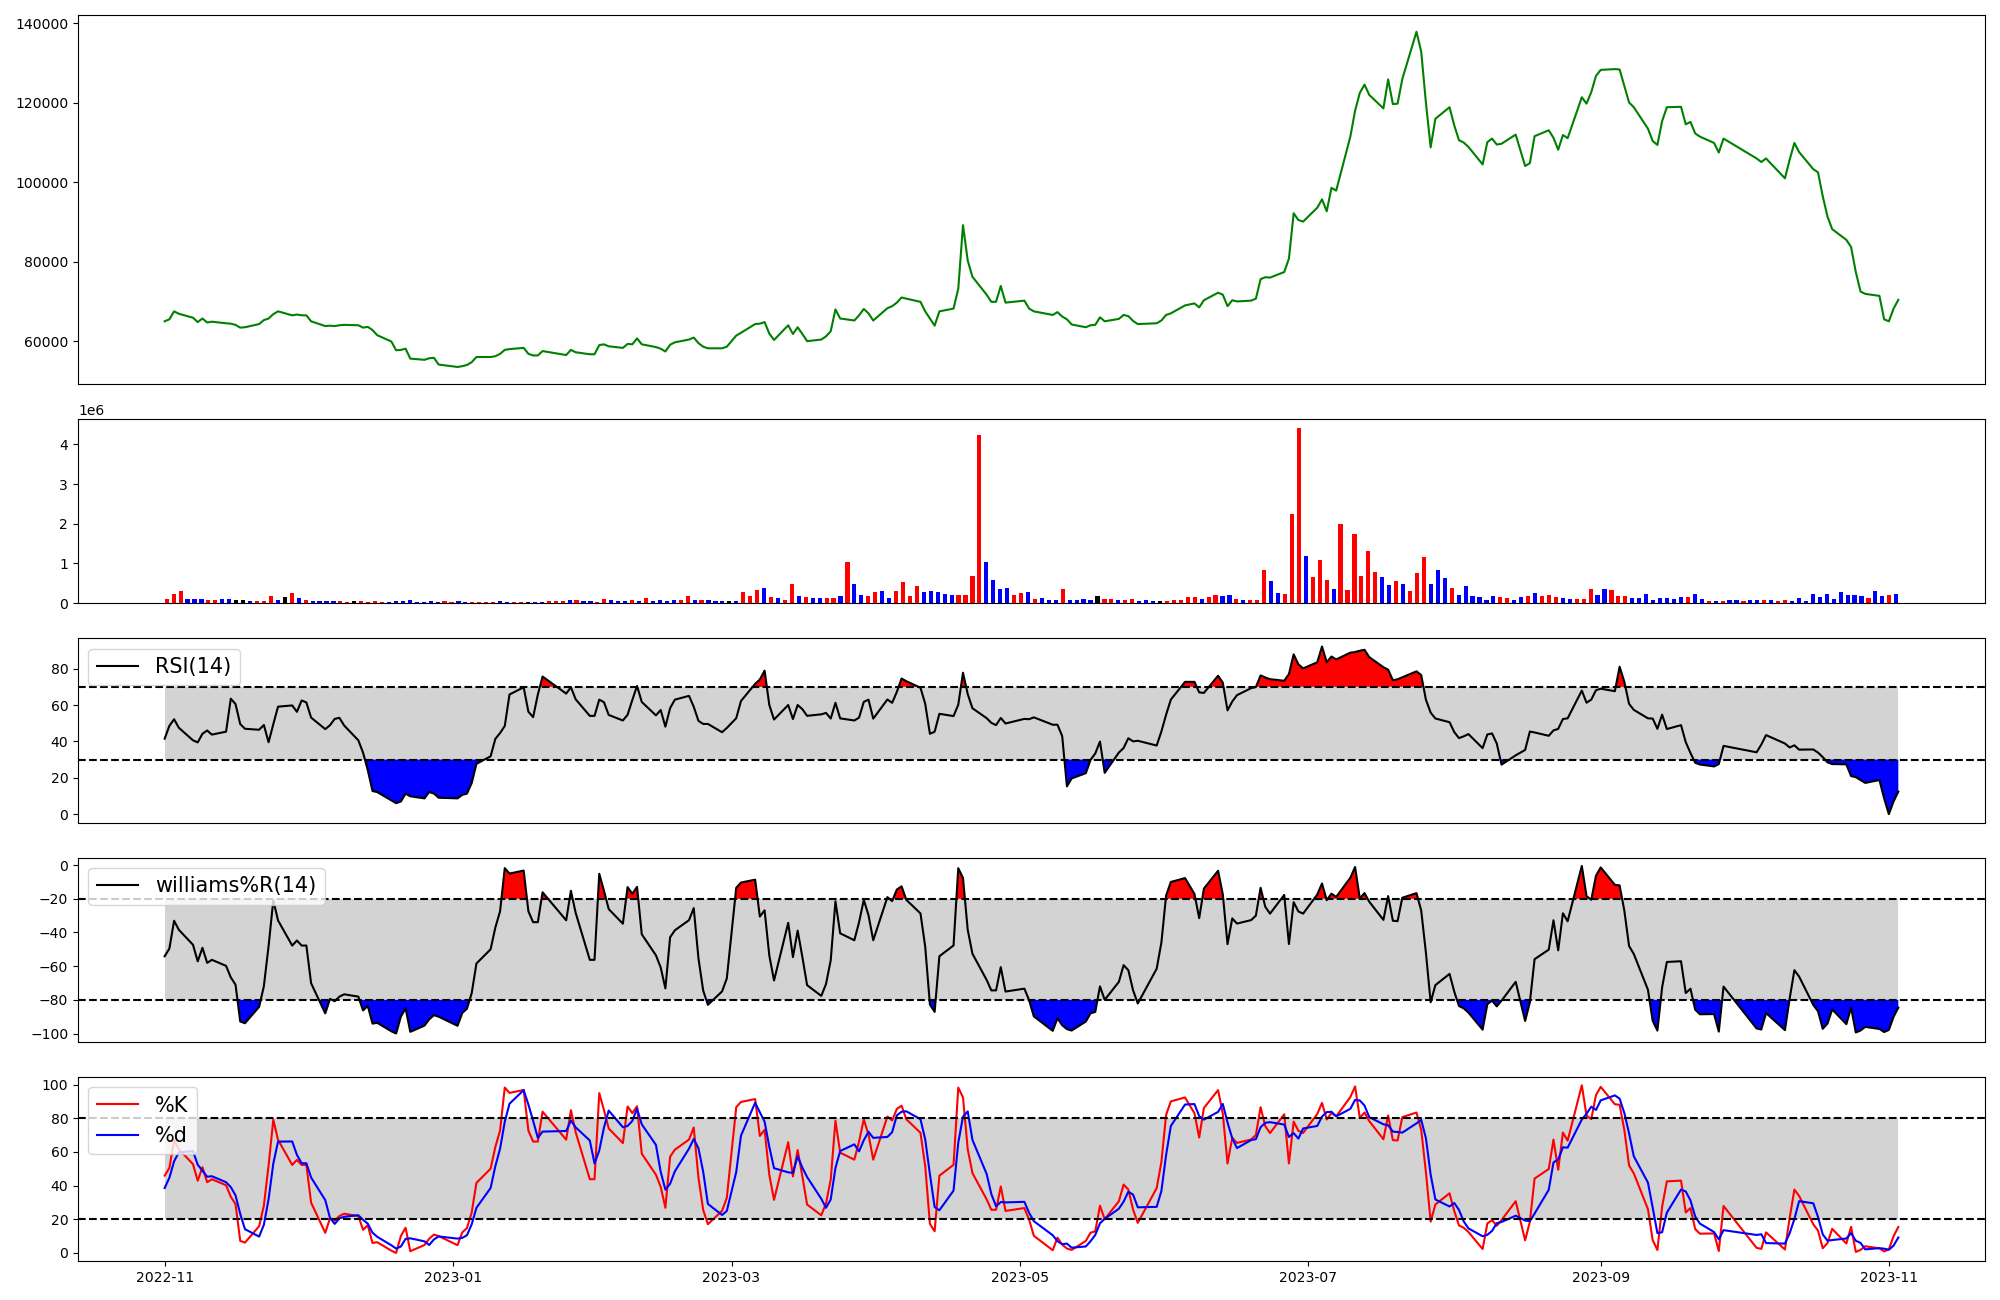
Task: Click the %K legend entry
Action: tap(171, 1105)
